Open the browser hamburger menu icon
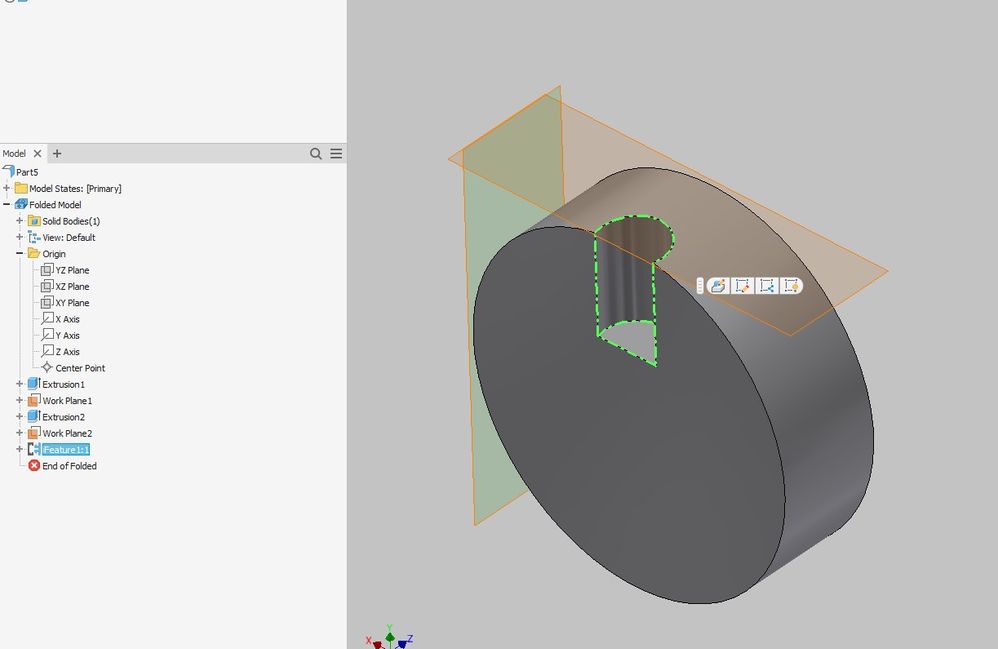This screenshot has width=998, height=649. coord(336,153)
